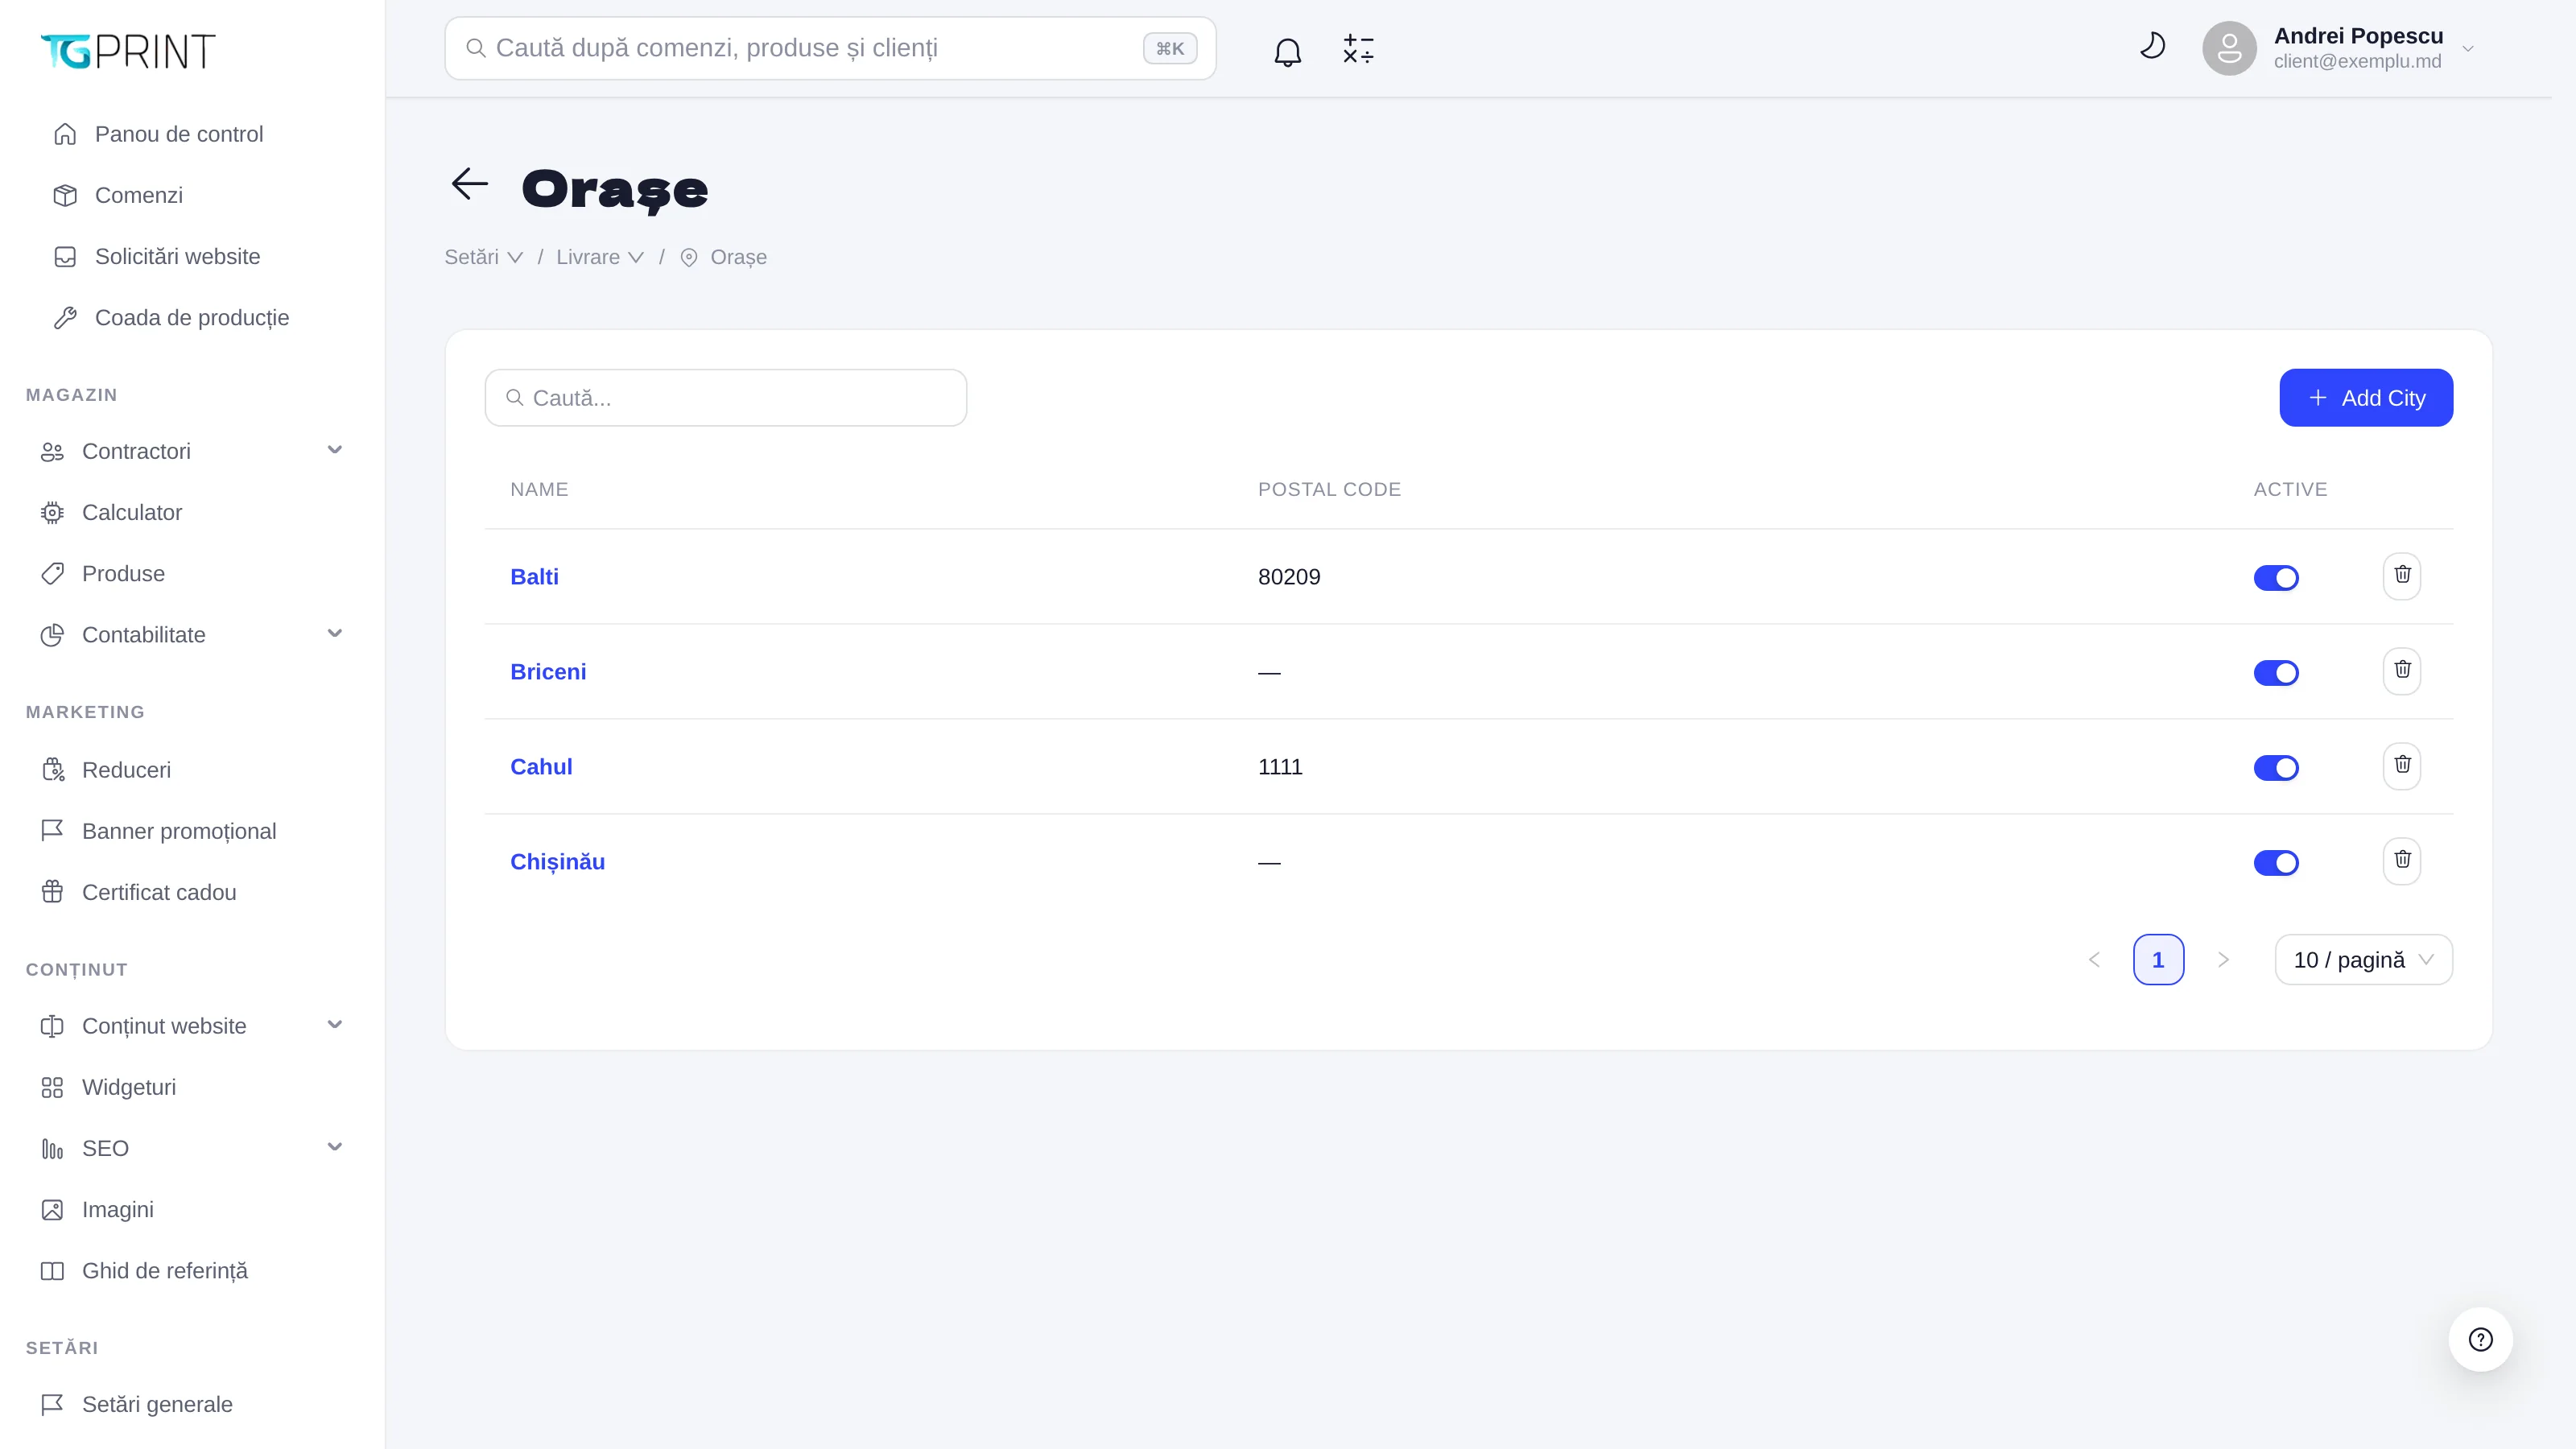Go to Comenzi in sidebar
2576x1449 pixels.
pos(138,195)
